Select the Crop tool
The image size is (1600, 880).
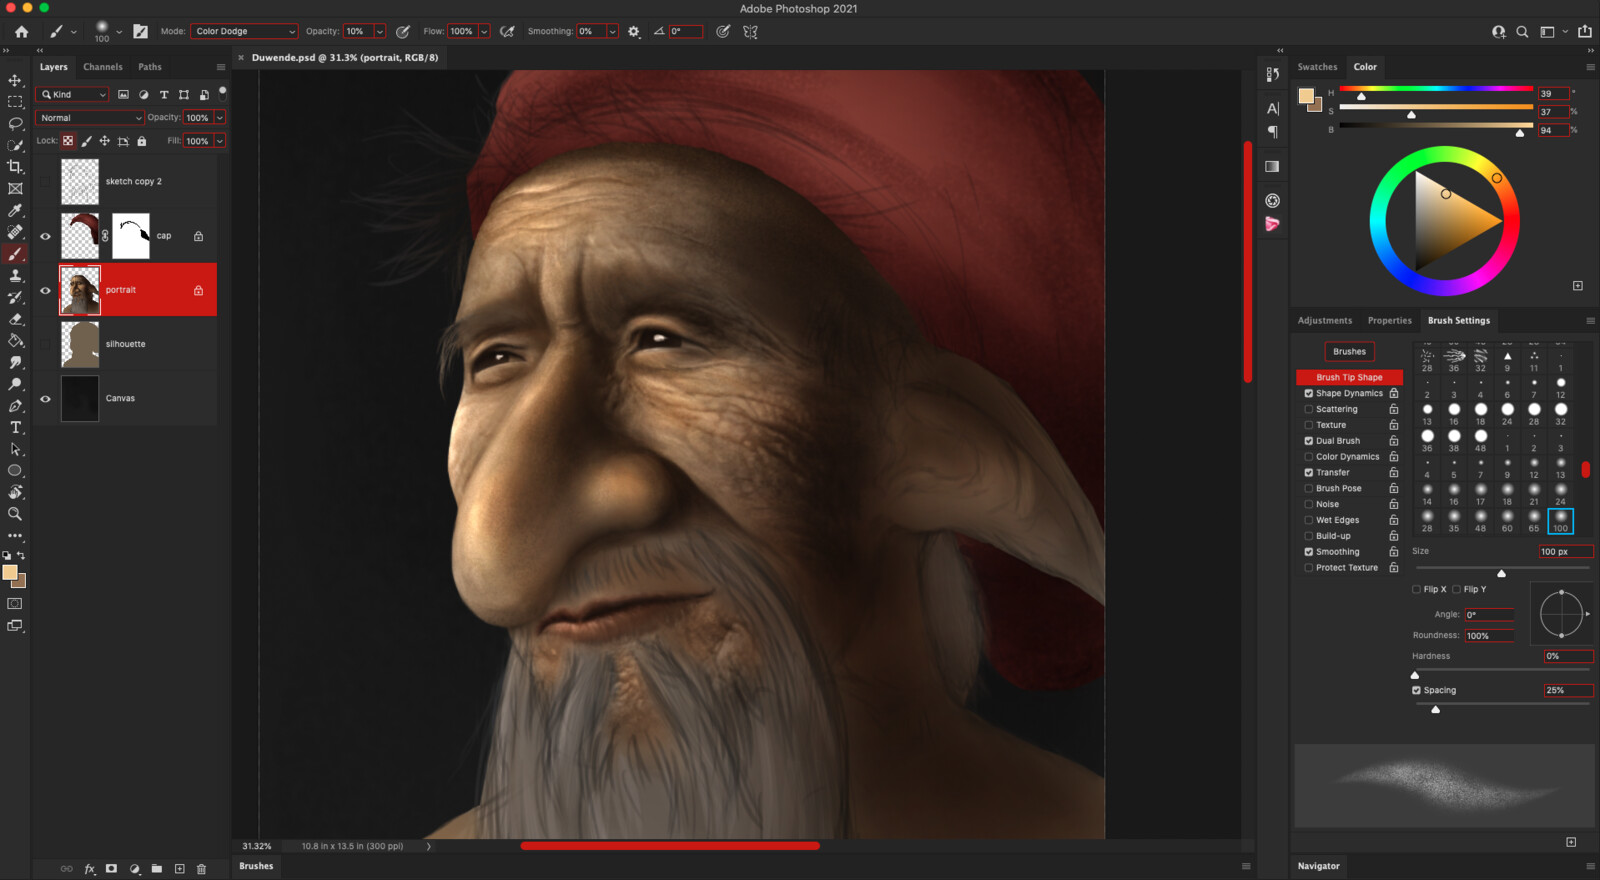15,167
